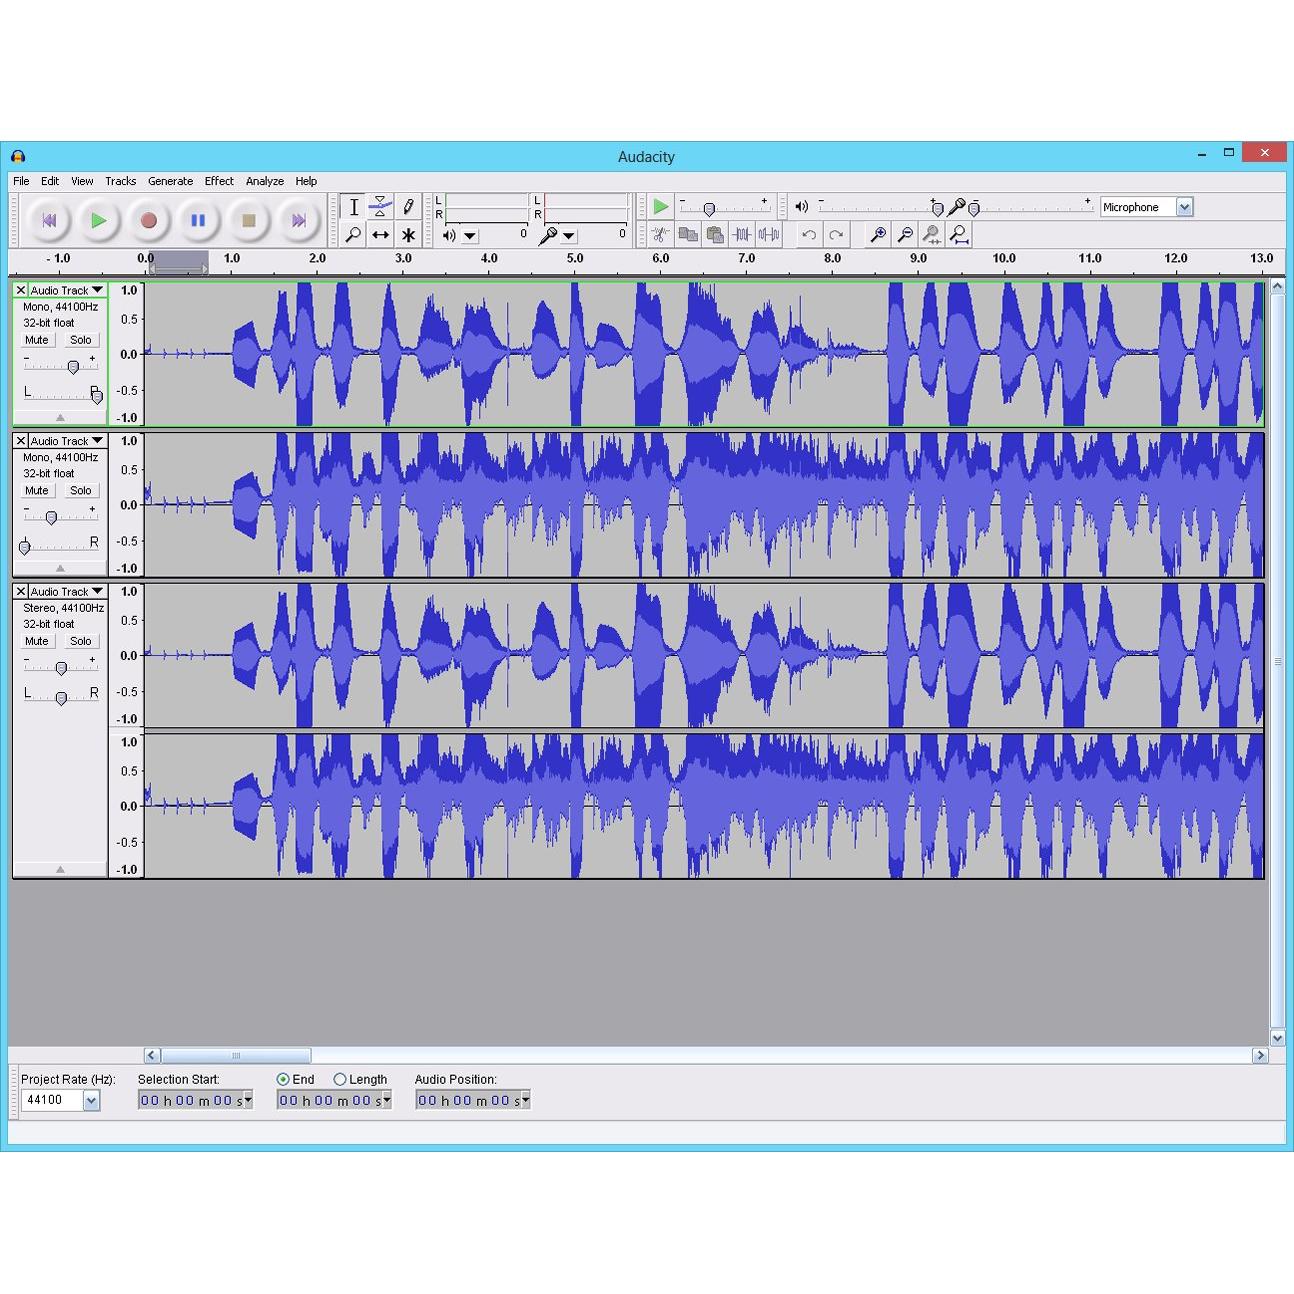Click the Fit Project zoom icon
This screenshot has width=1294, height=1294.
click(x=958, y=235)
